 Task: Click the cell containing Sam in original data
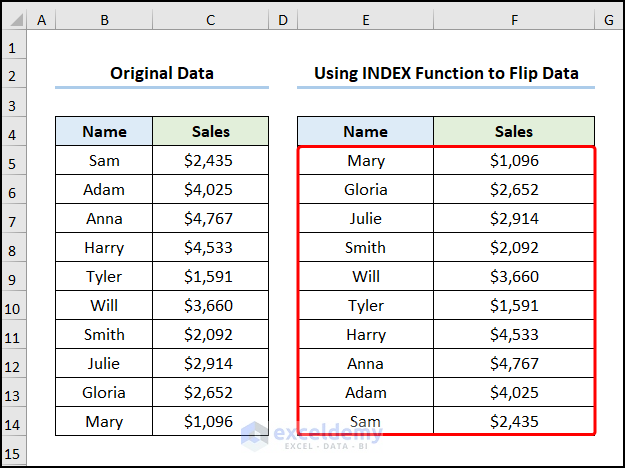[x=104, y=160]
